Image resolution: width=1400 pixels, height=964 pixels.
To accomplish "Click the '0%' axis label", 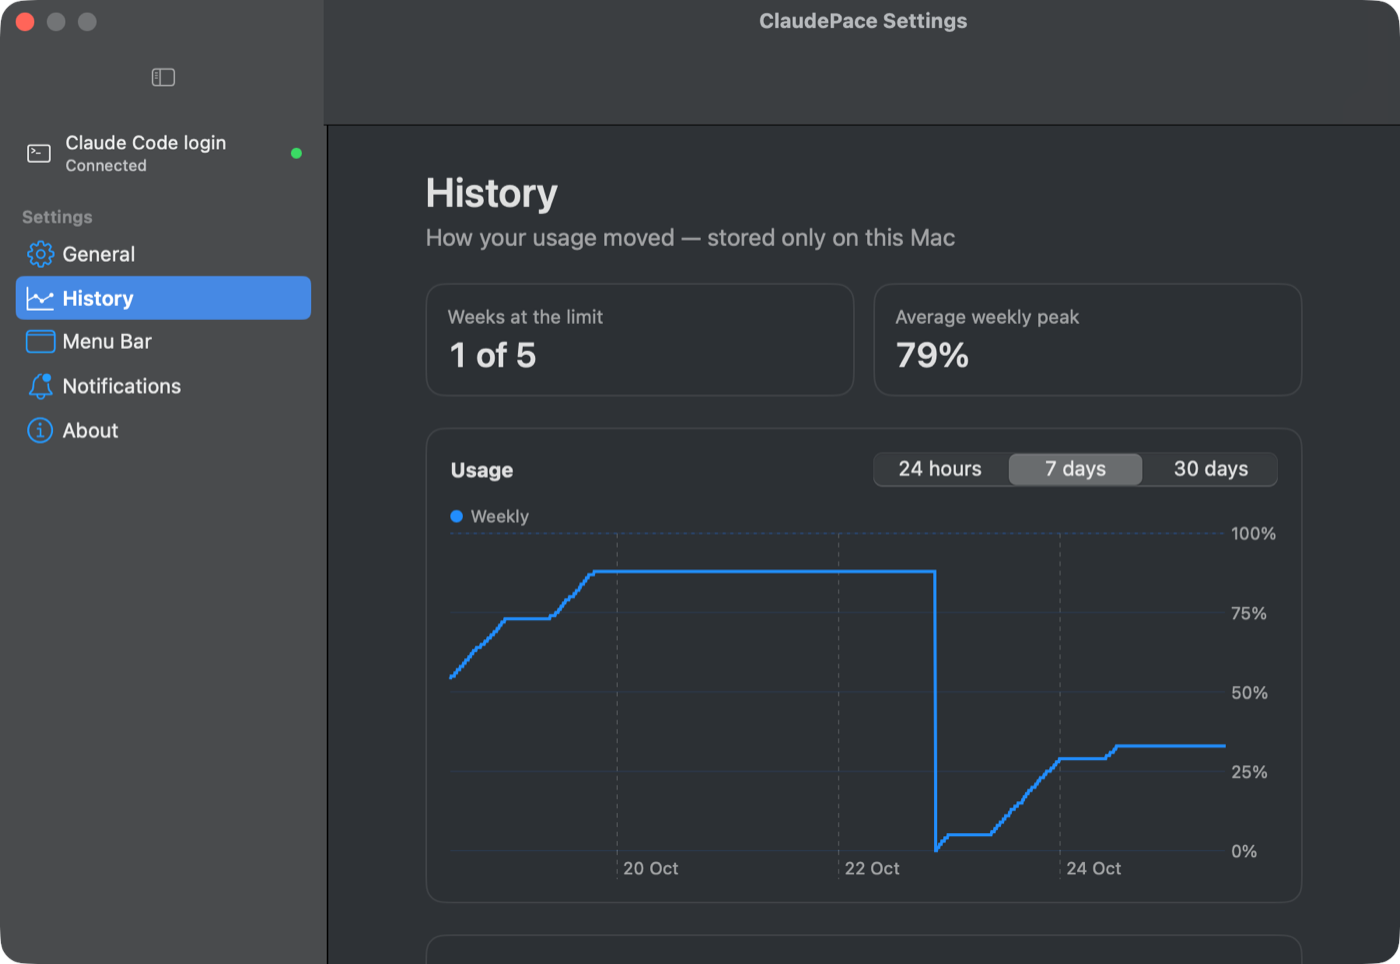I will (1244, 852).
